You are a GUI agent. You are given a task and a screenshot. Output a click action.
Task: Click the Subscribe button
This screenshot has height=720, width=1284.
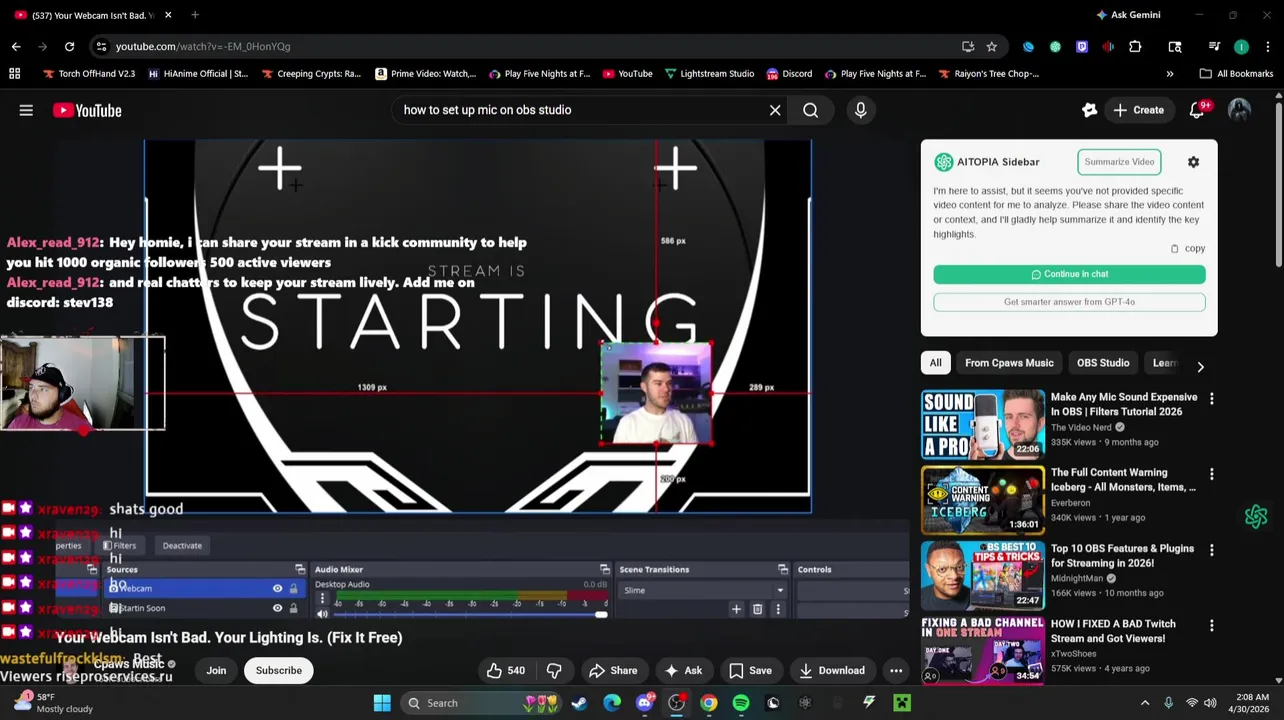pyautogui.click(x=278, y=671)
